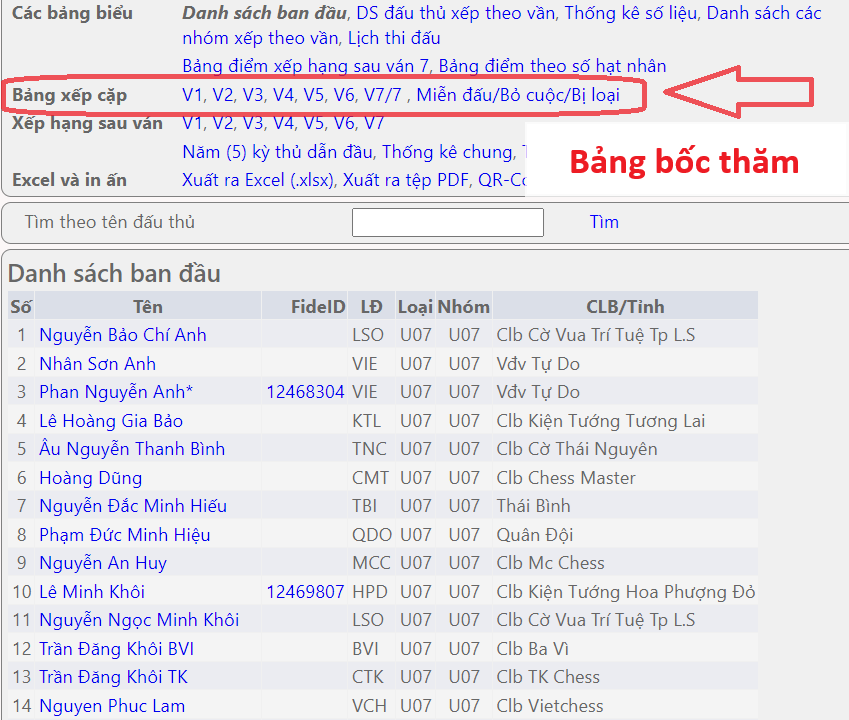Open the "Thống kê chung" link
This screenshot has height=720, width=849.
[x=447, y=152]
